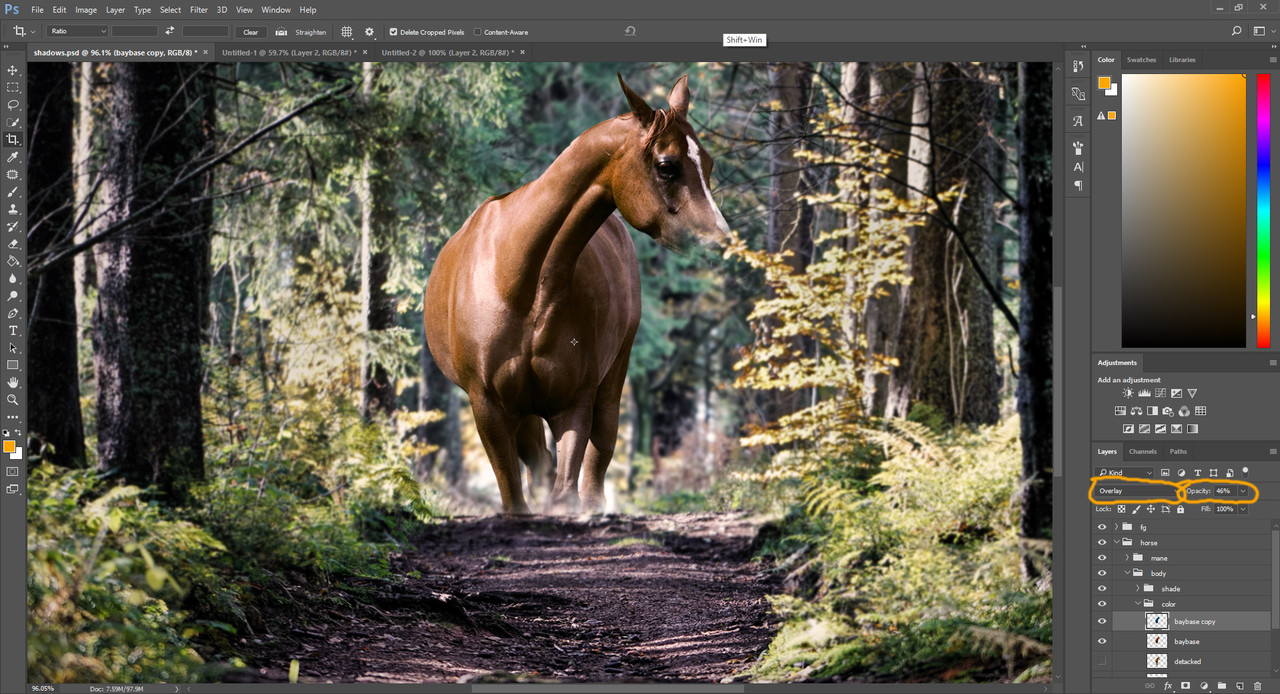Switch to Untitled-1 document tab
1280x694 pixels.
(290, 52)
